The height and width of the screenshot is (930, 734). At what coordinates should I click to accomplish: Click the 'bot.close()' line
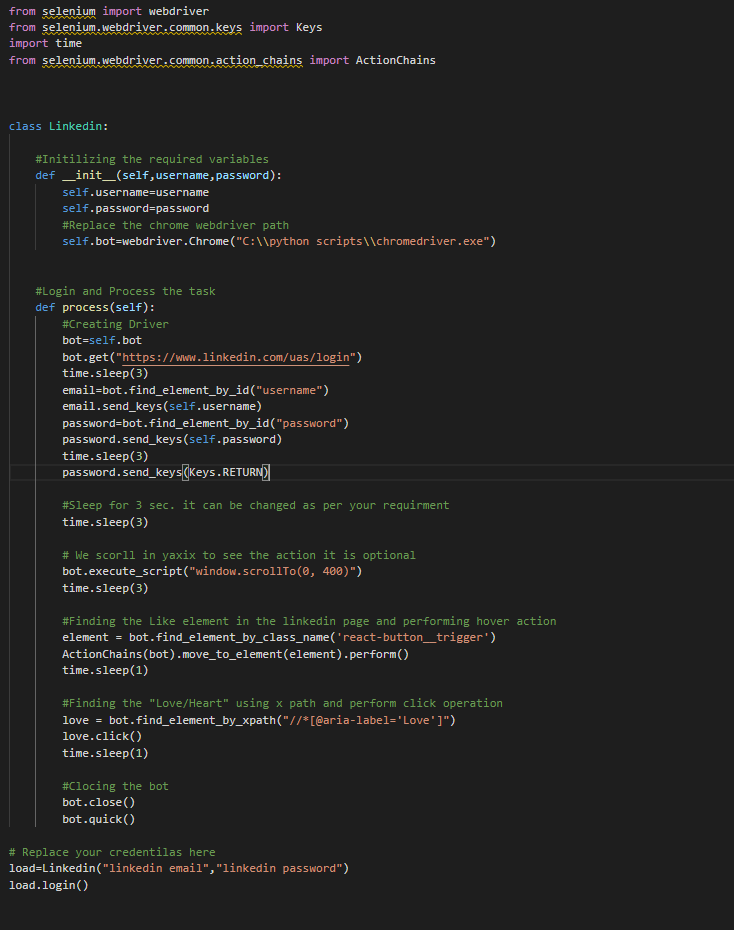[x=98, y=802]
